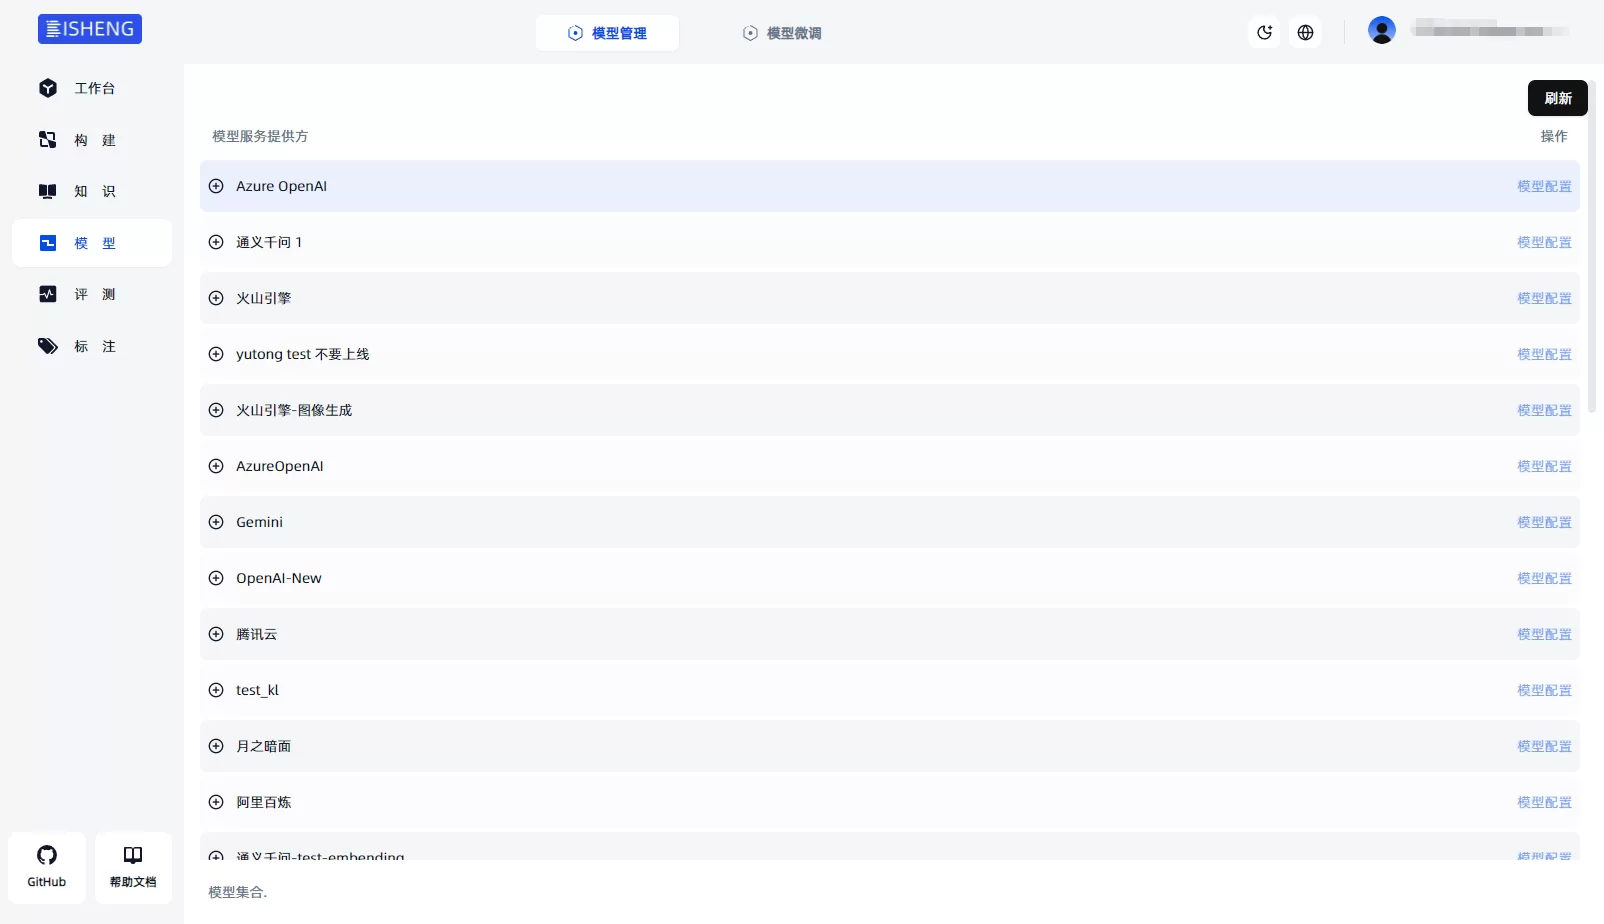Click the globe language icon
This screenshot has width=1604, height=924.
pyautogui.click(x=1305, y=32)
